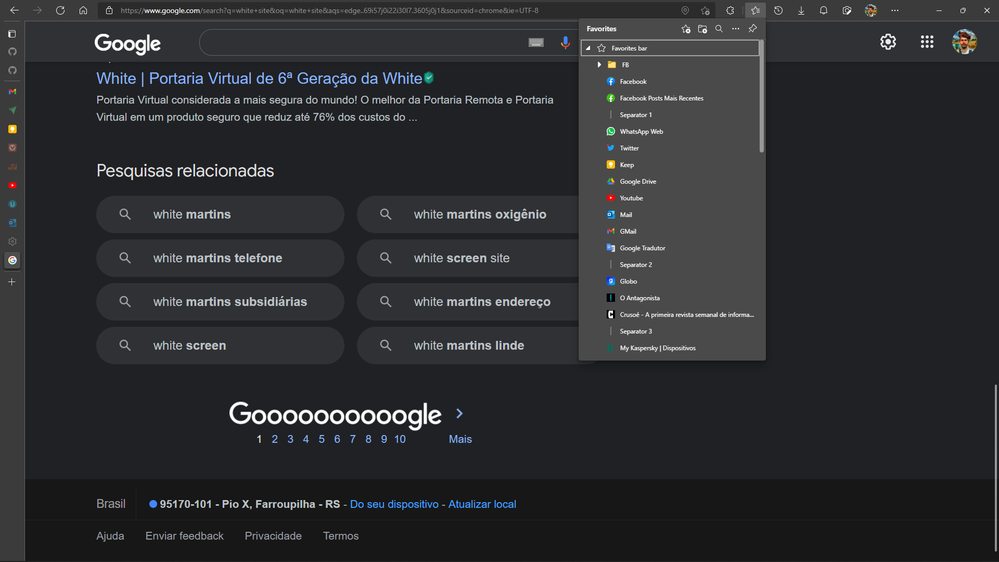Go to results page 2
Screen dimensions: 999x562
point(275,439)
